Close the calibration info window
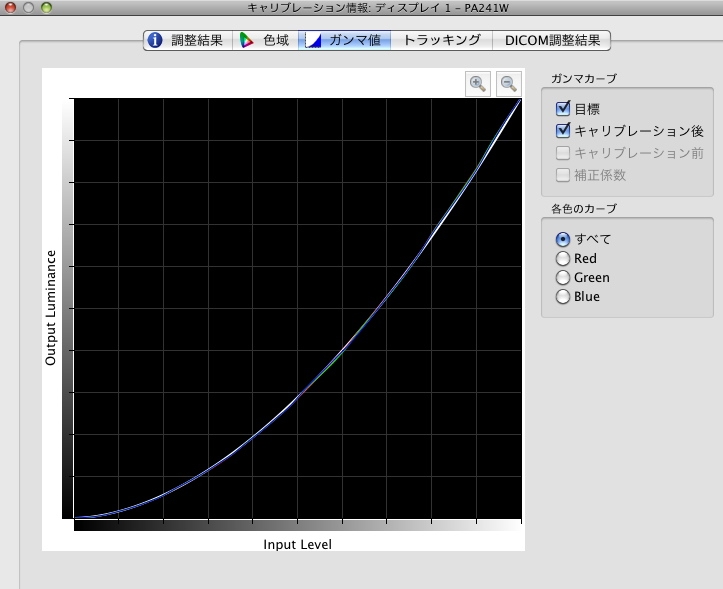 click(10, 8)
